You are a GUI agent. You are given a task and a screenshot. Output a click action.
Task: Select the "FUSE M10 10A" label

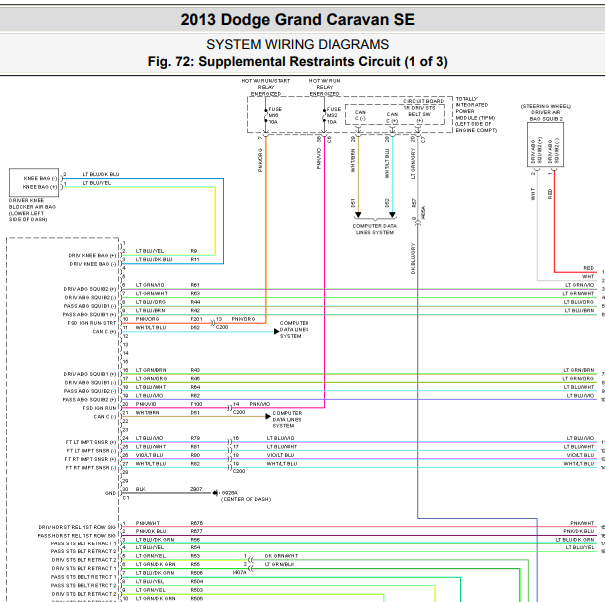[x=275, y=115]
